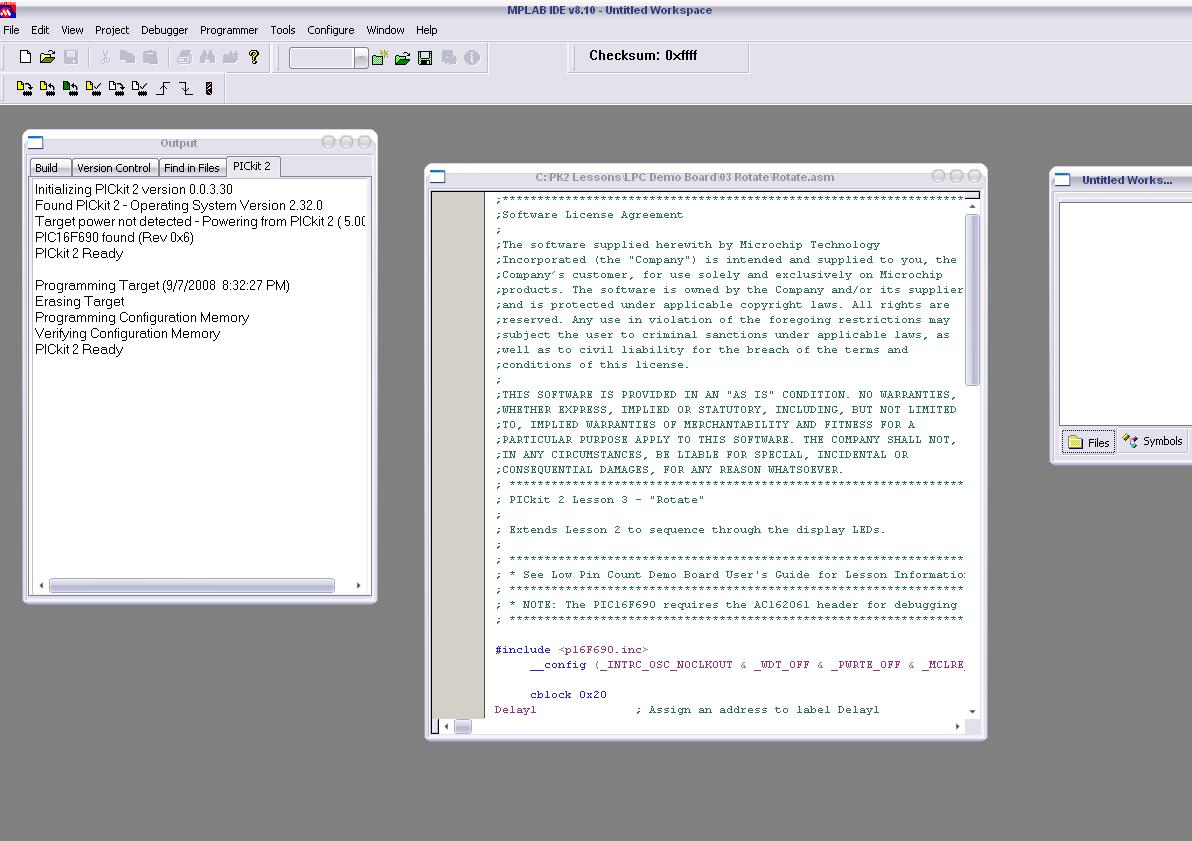This screenshot has height=841, width=1192.
Task: Open the Help menu
Action: pyautogui.click(x=426, y=30)
